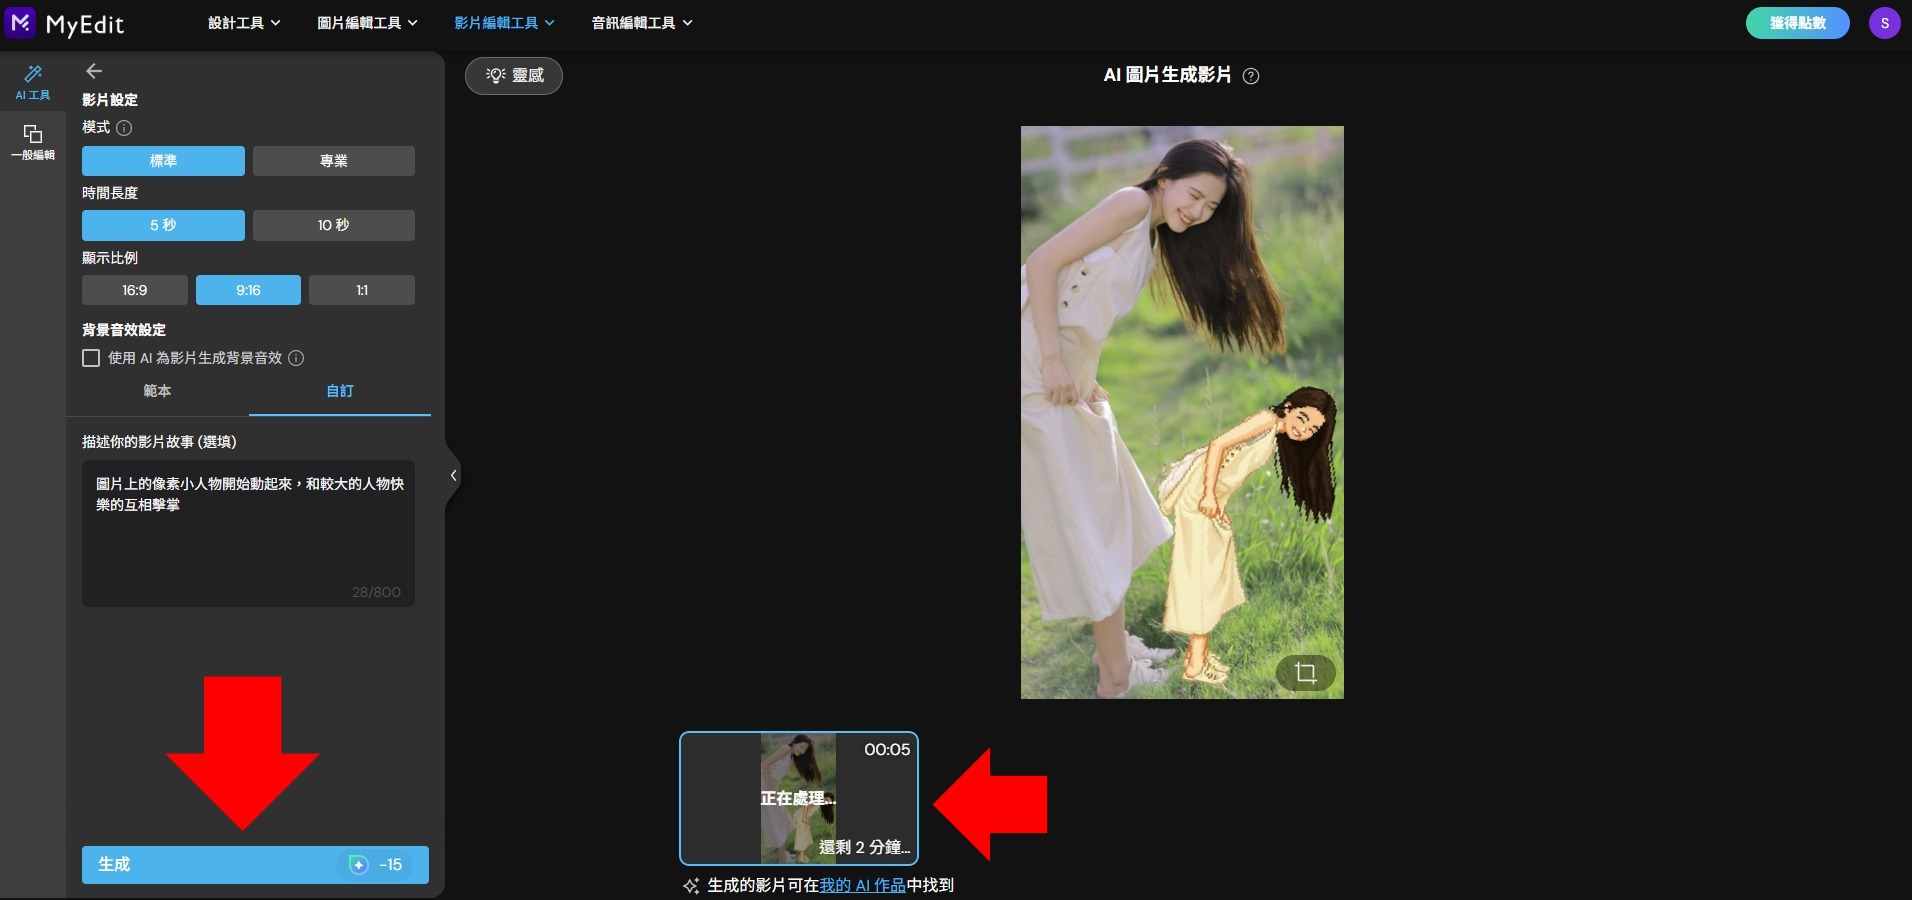Click the 獲得點數 button
Screen dimensions: 1912x900
pyautogui.click(x=1798, y=23)
